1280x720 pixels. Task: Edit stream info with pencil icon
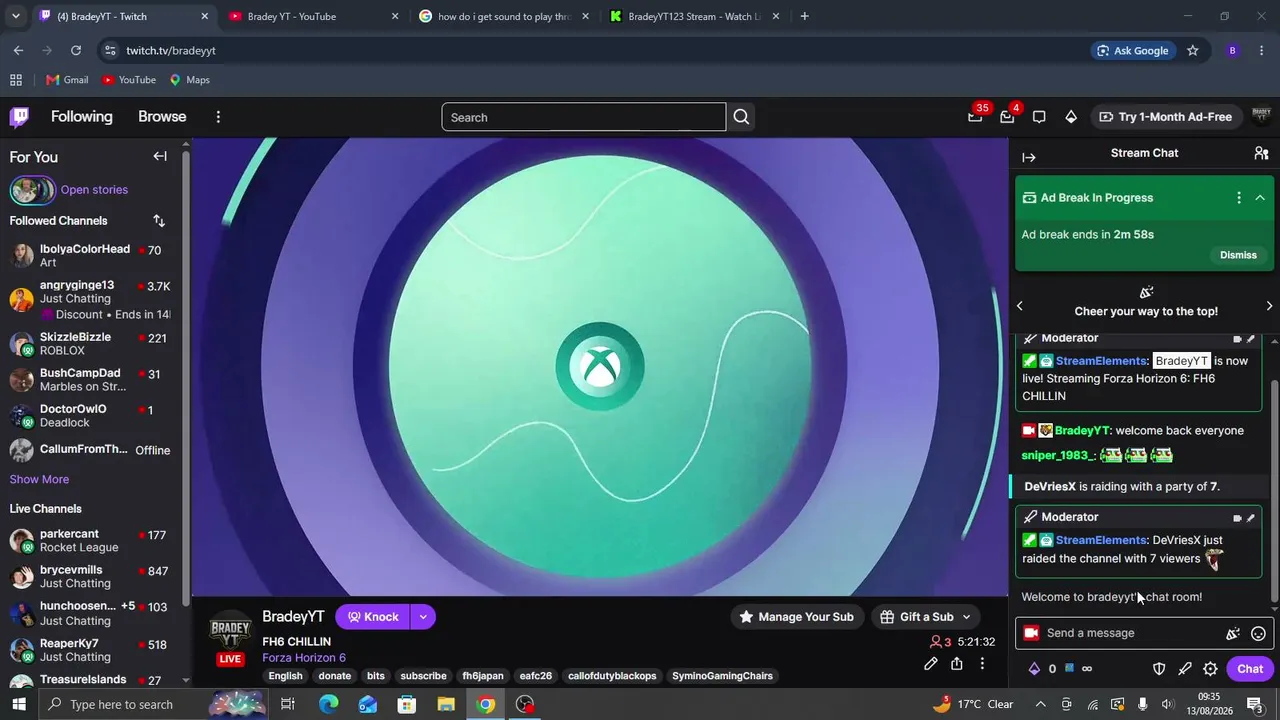pyautogui.click(x=931, y=663)
